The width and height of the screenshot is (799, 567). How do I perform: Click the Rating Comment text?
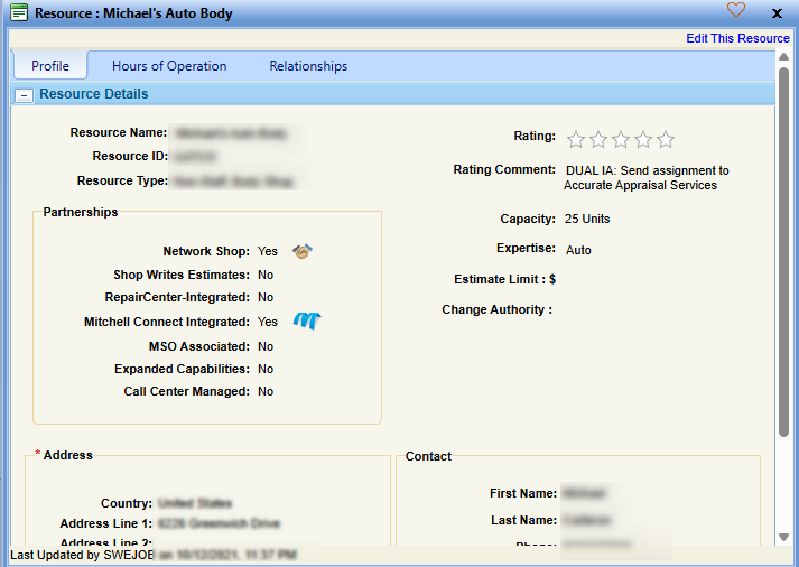[x=646, y=178]
